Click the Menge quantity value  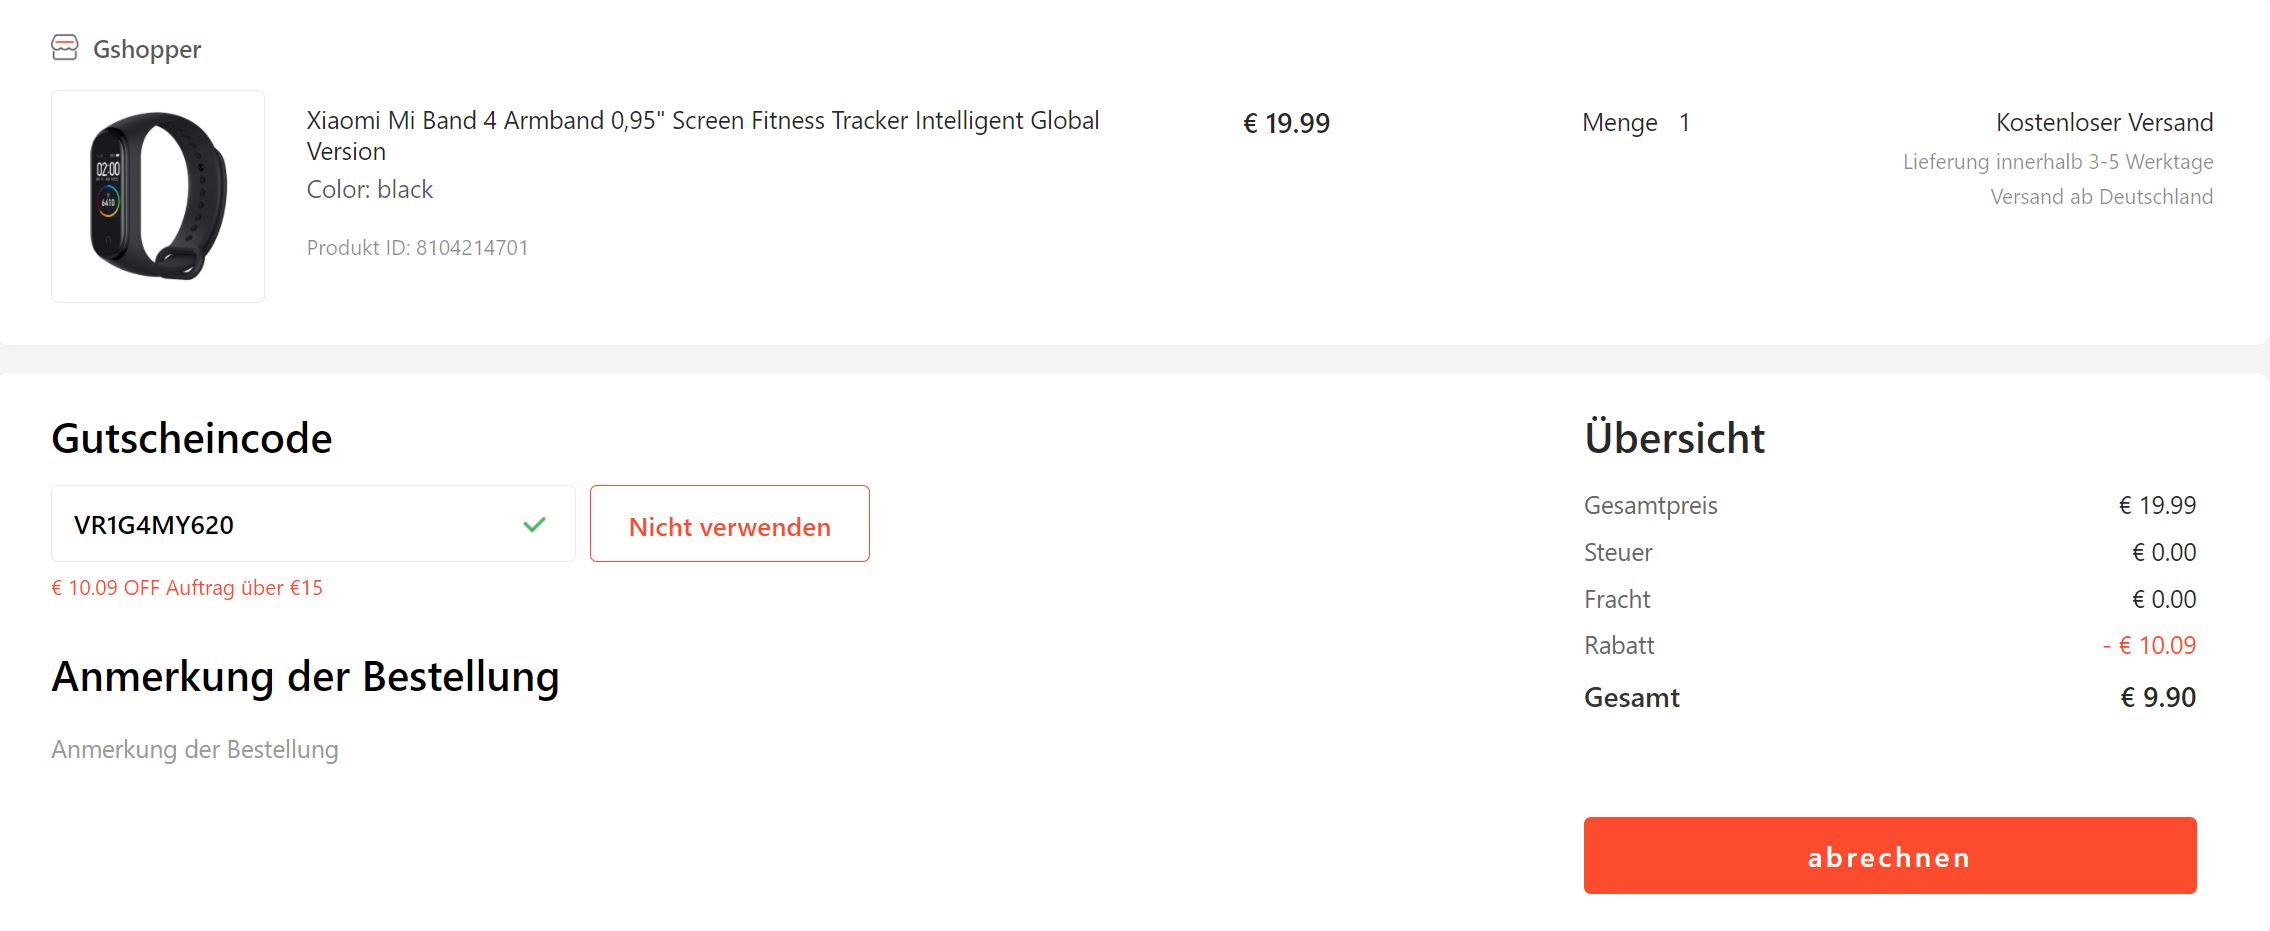tap(1685, 123)
